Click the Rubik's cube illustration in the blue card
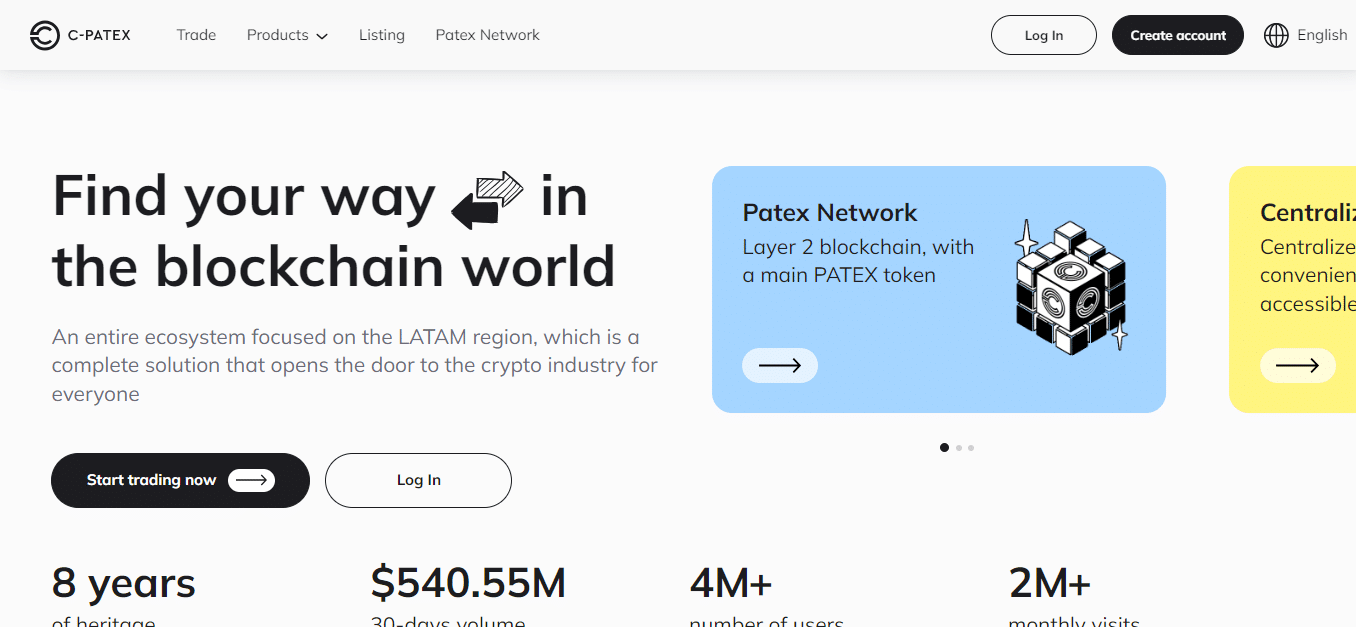 point(1070,285)
